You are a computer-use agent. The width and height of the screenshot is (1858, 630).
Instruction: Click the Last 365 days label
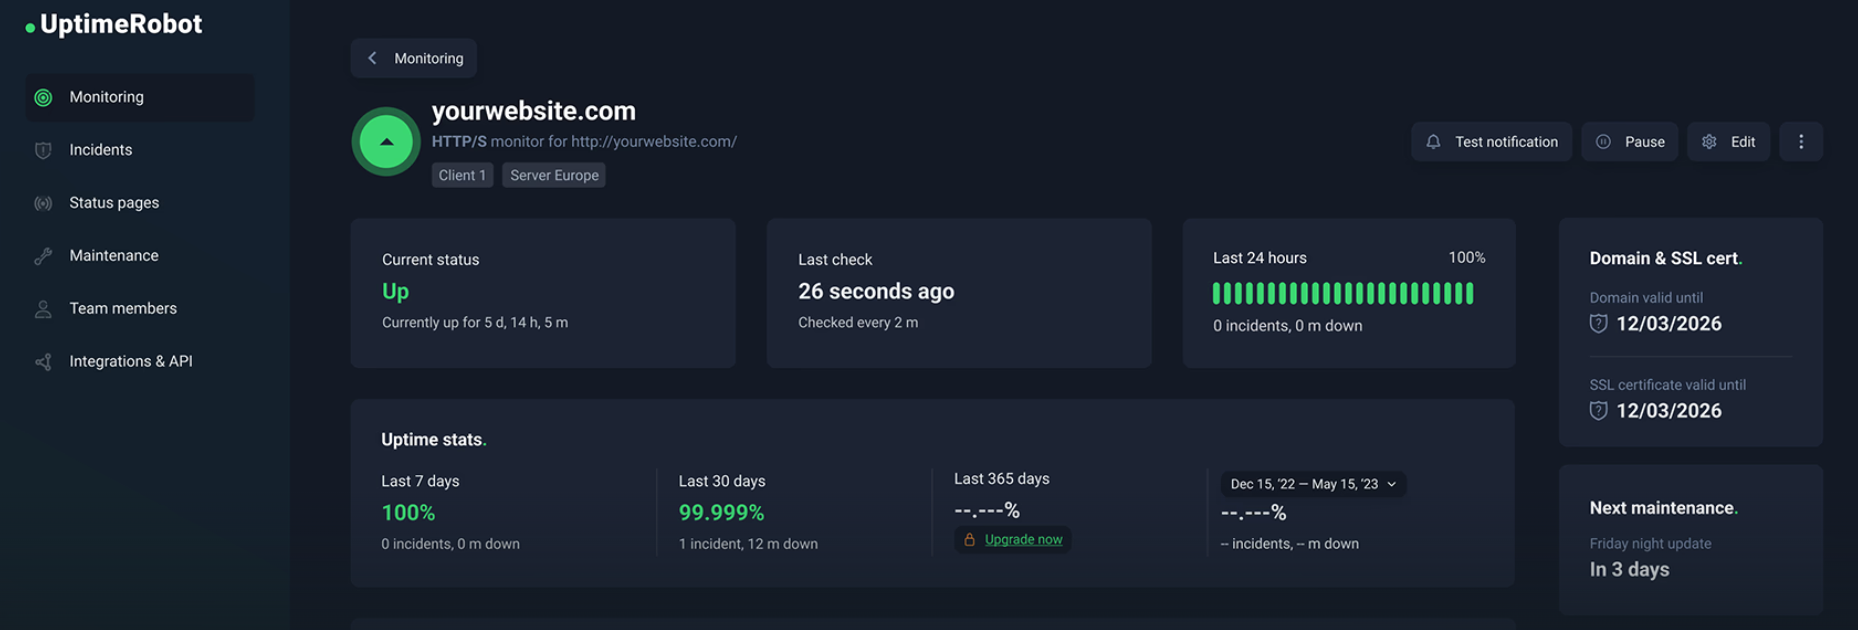tap(1002, 479)
